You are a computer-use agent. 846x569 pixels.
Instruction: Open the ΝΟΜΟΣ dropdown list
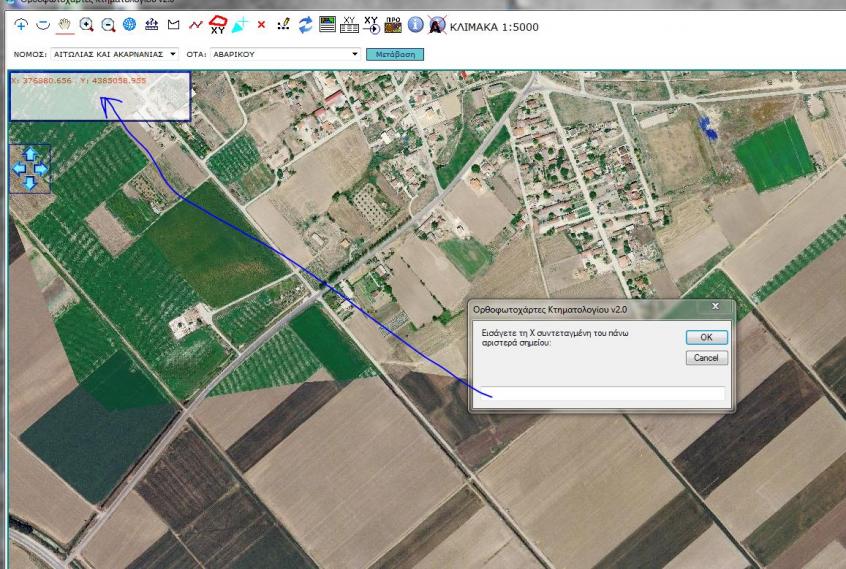click(114, 54)
